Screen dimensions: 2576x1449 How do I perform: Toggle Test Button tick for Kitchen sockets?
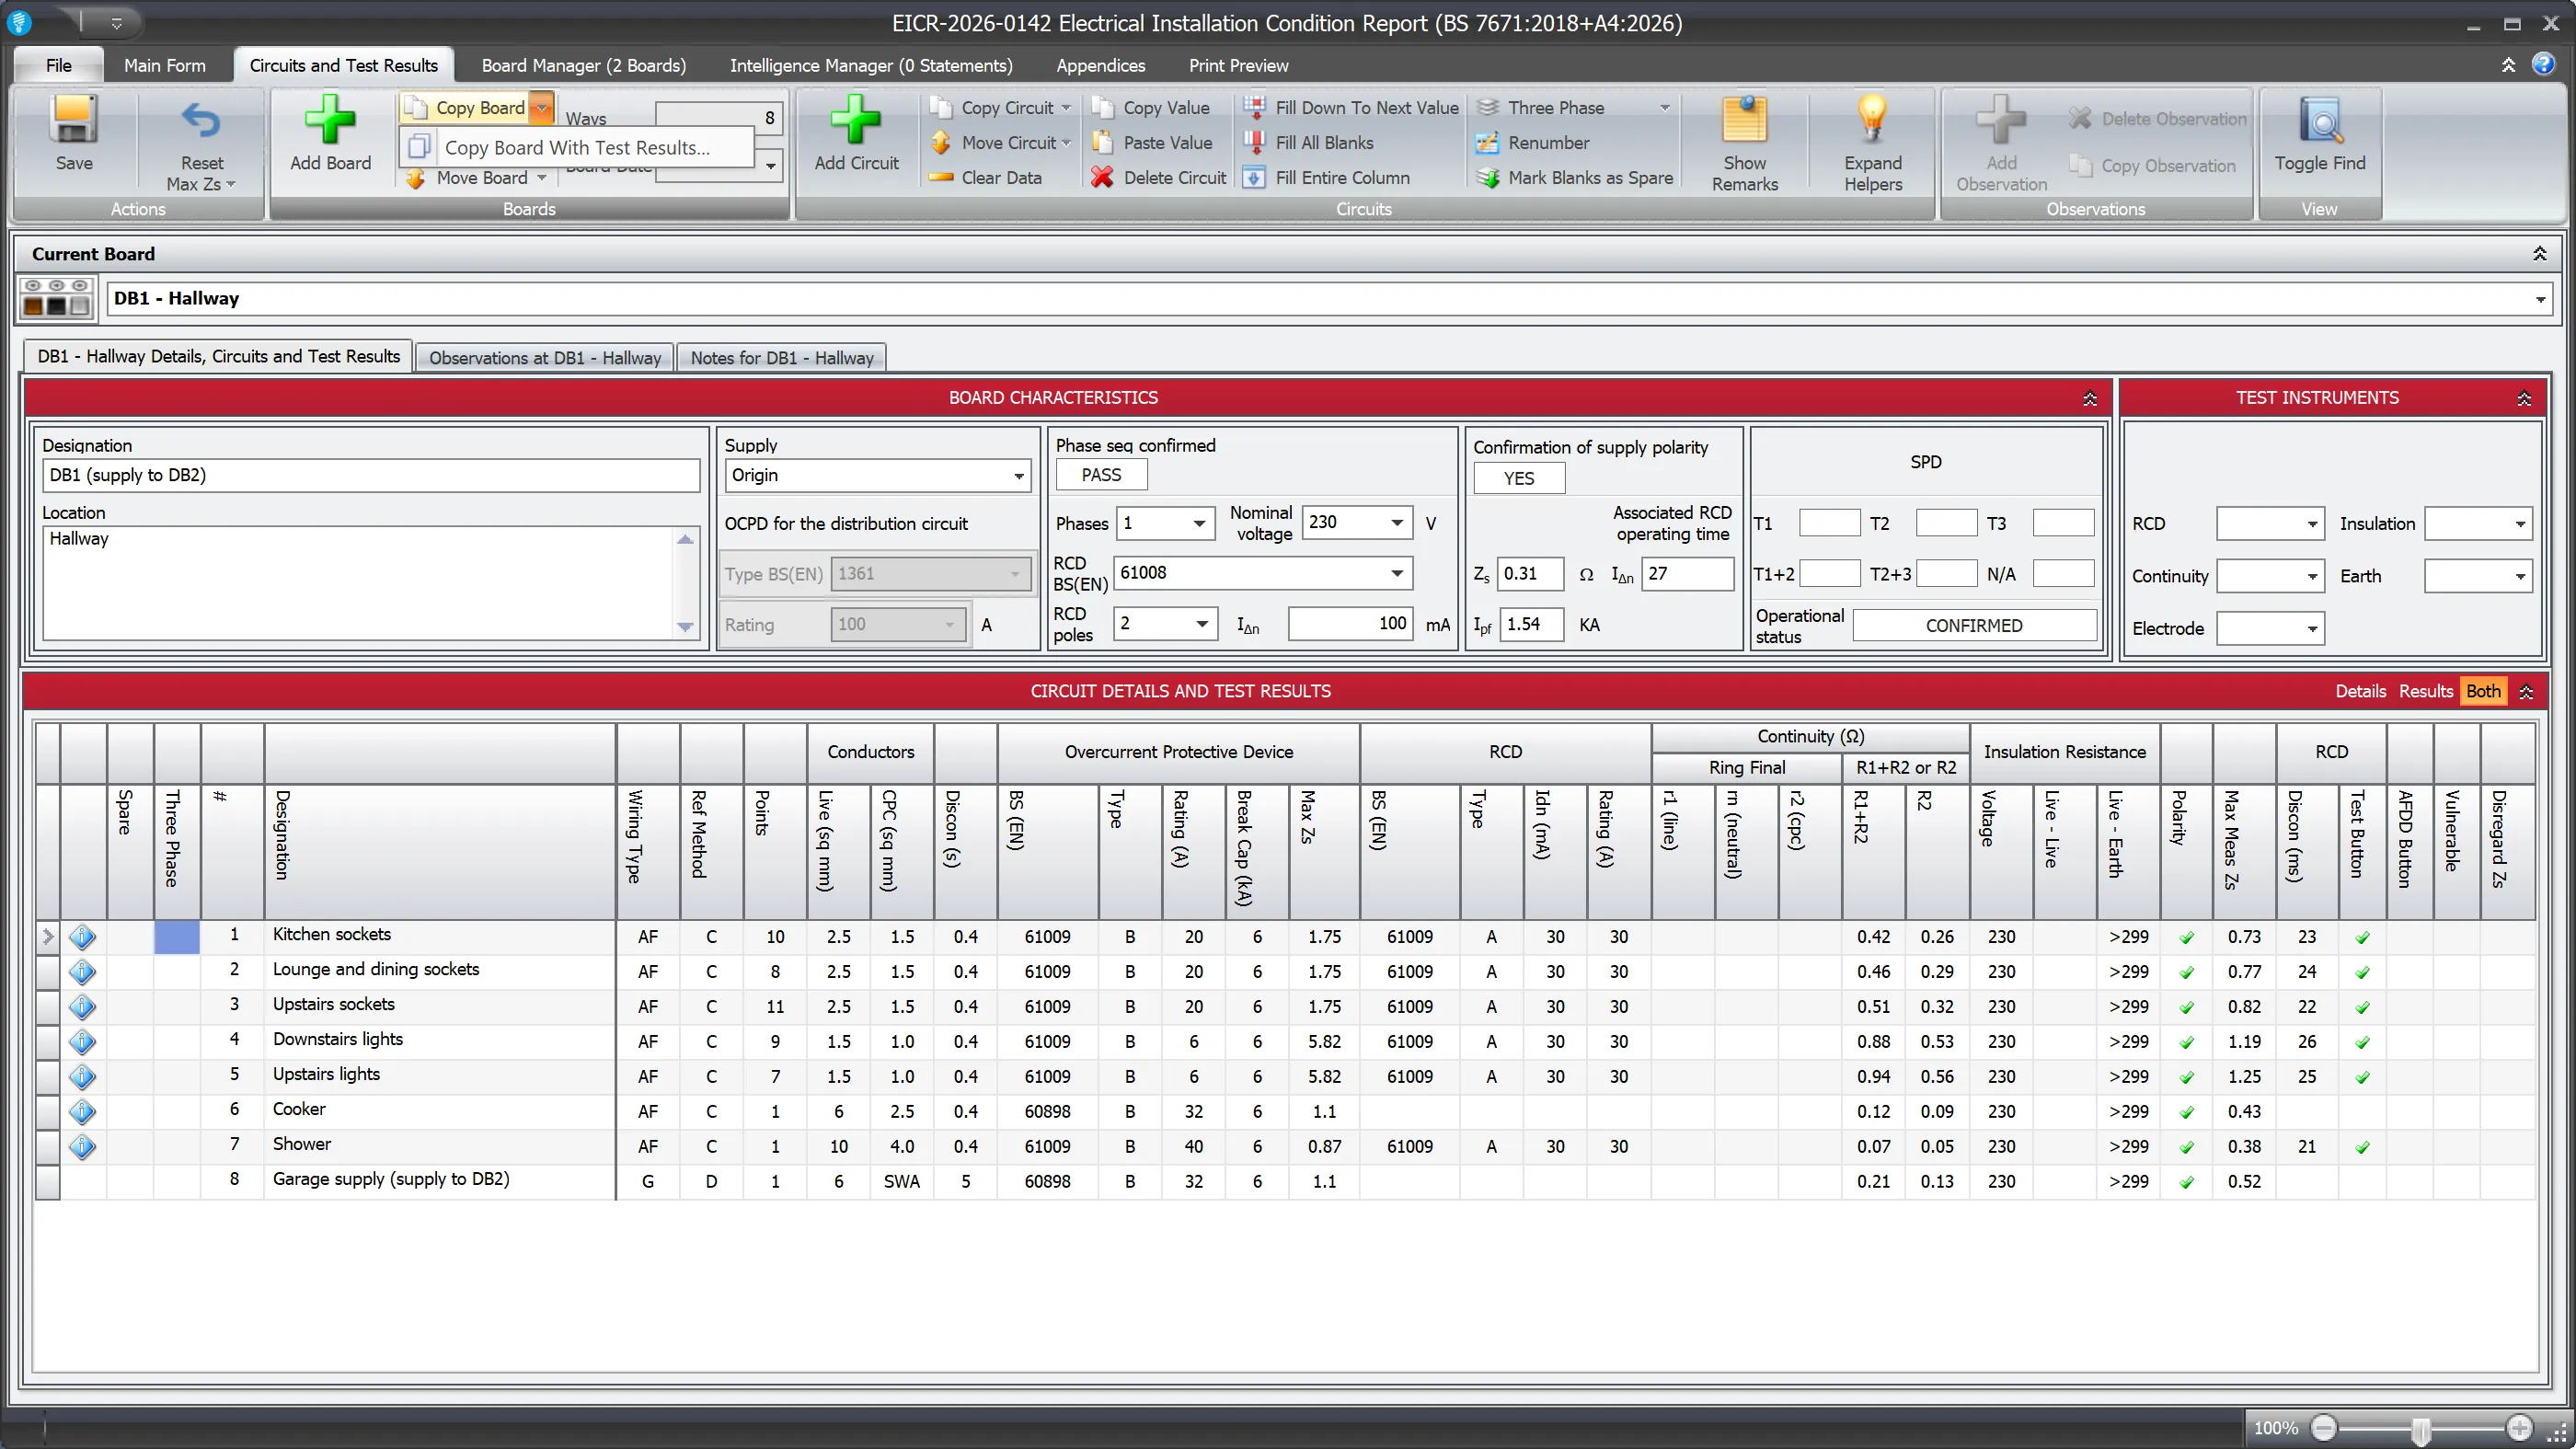click(x=2362, y=937)
